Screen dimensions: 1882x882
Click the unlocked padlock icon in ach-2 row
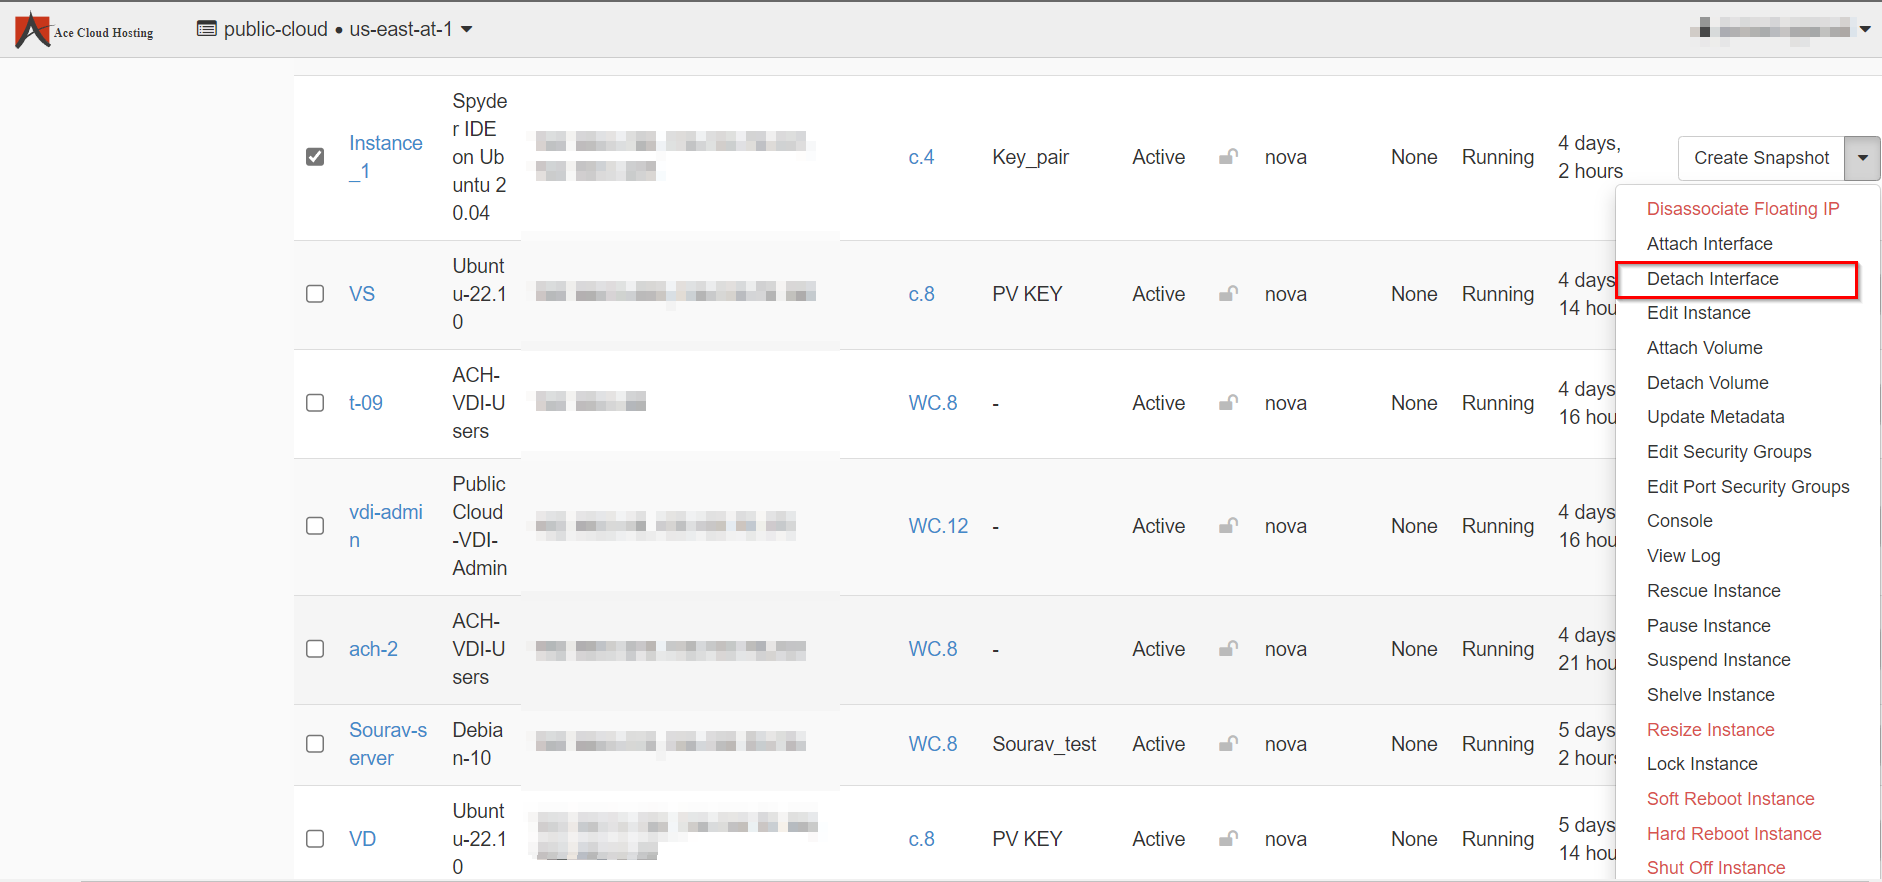pos(1228,649)
